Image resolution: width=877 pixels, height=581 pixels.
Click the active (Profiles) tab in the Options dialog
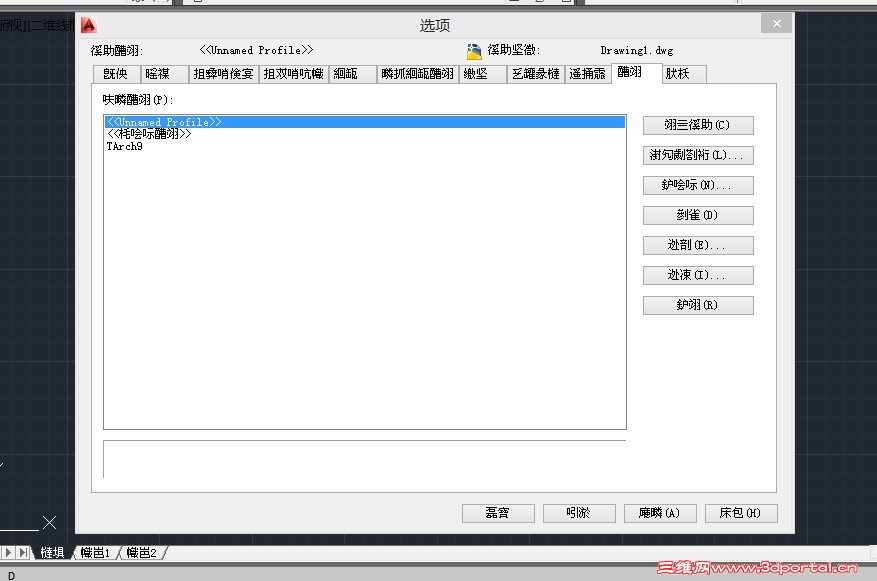tap(636, 73)
